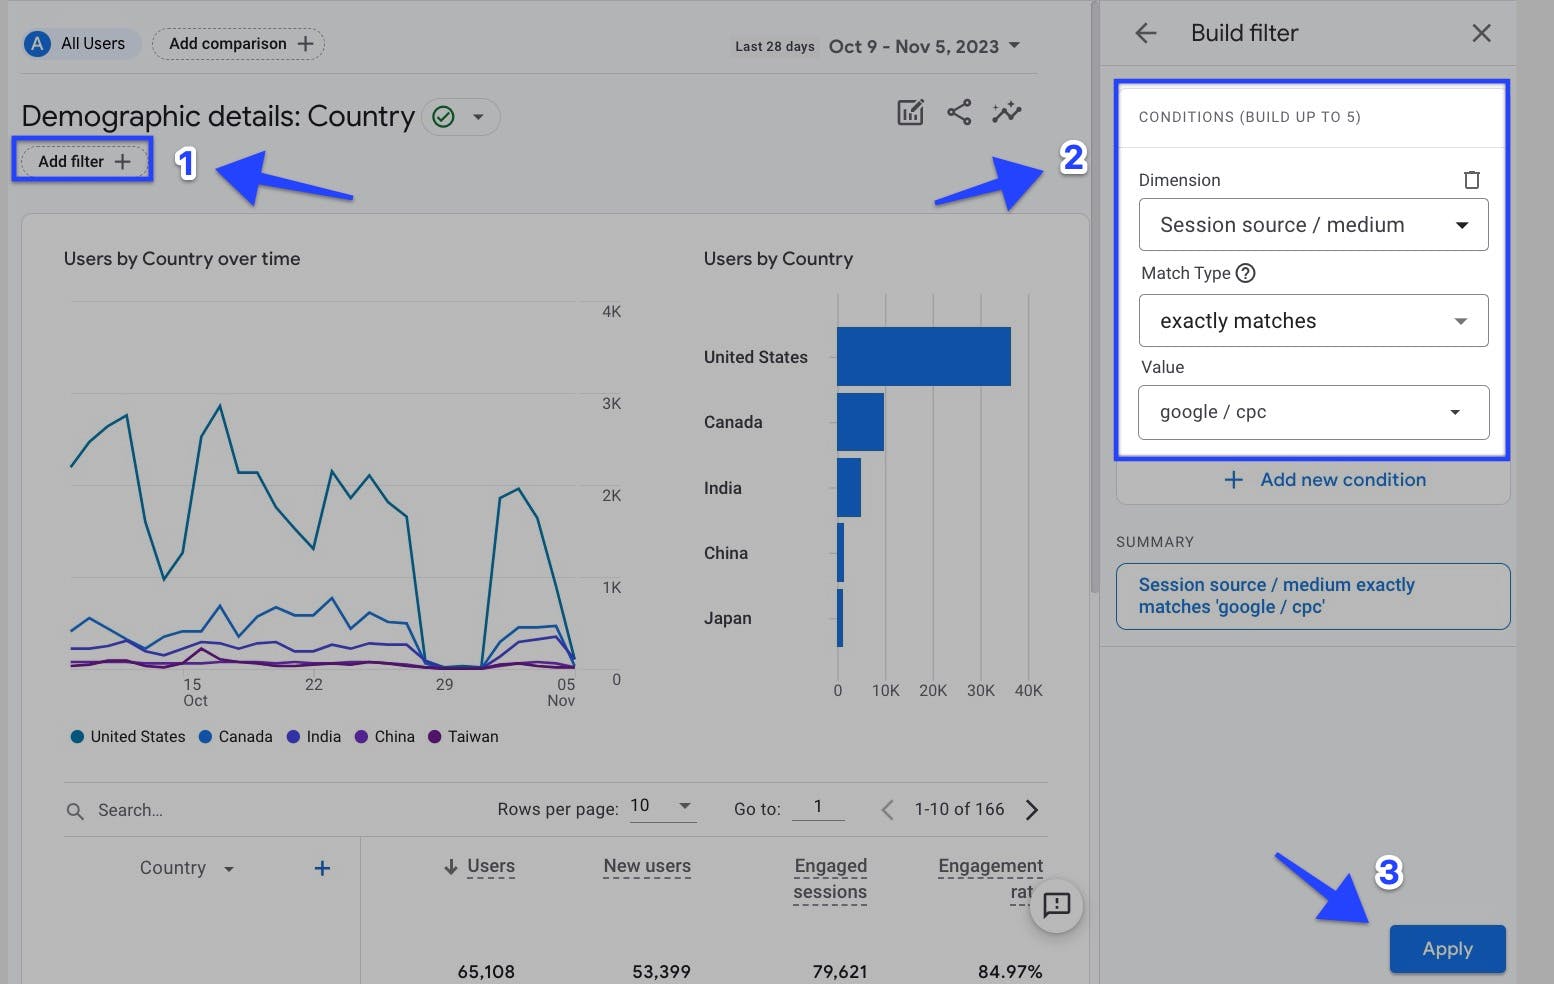
Task: Open the Oct 9 – Nov 5 date selector
Action: tap(922, 46)
